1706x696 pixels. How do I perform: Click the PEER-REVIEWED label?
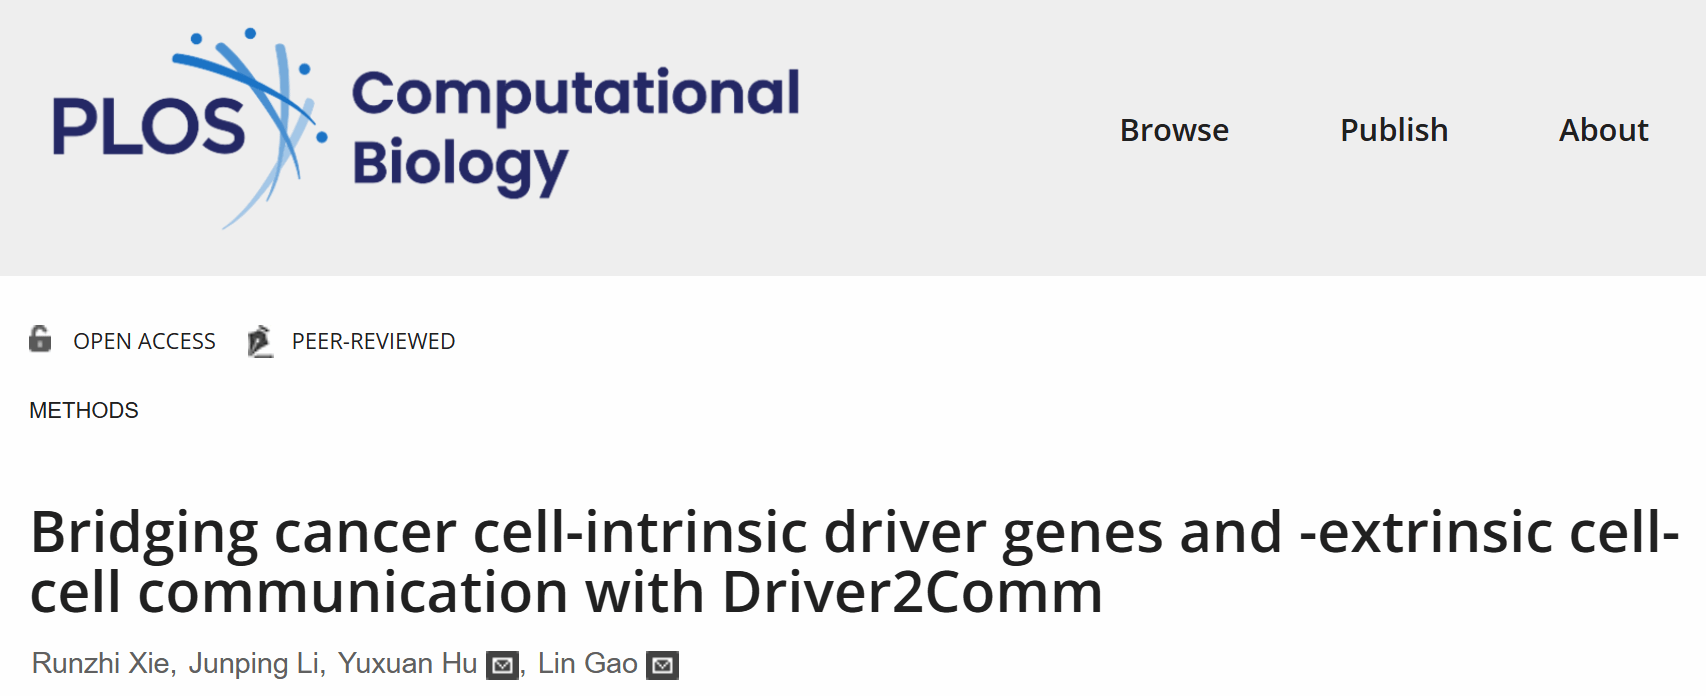point(373,342)
